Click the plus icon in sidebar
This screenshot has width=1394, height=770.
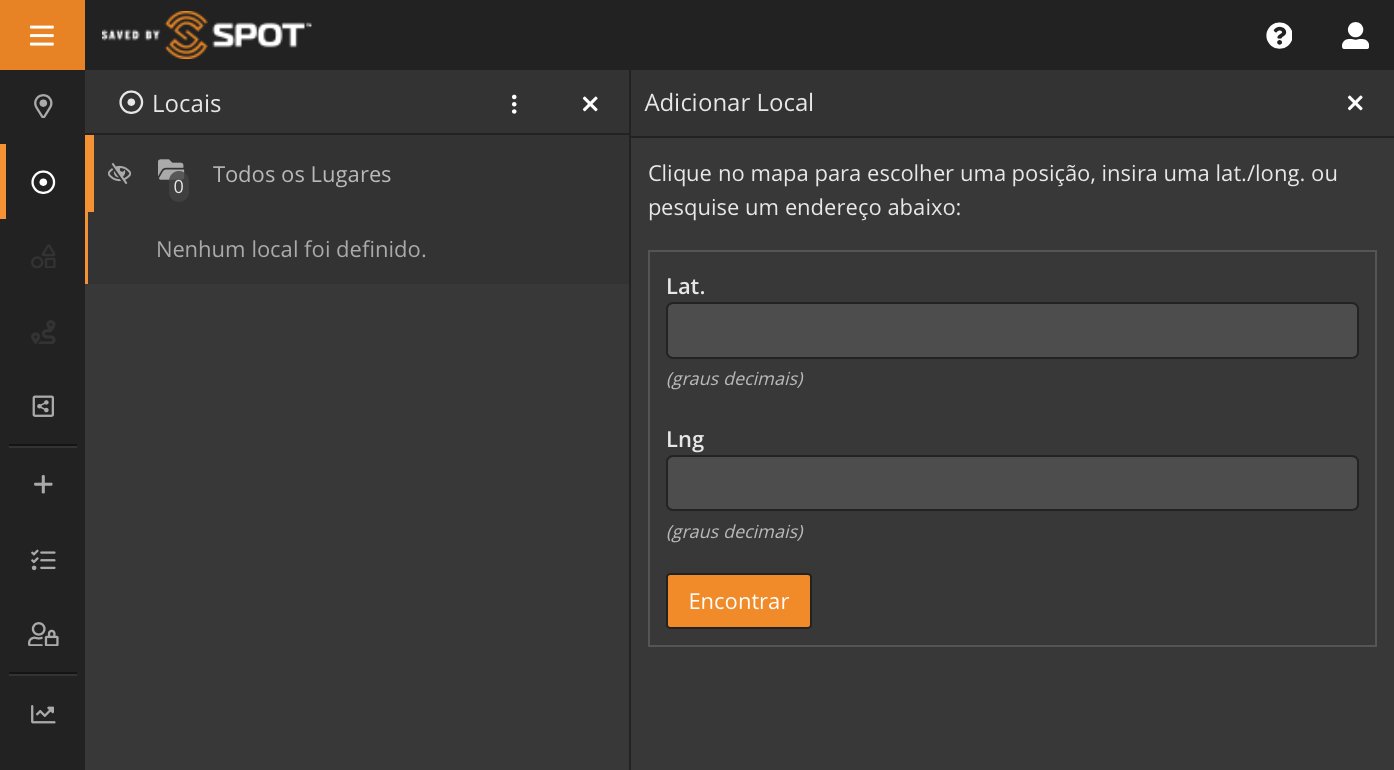pyautogui.click(x=43, y=485)
